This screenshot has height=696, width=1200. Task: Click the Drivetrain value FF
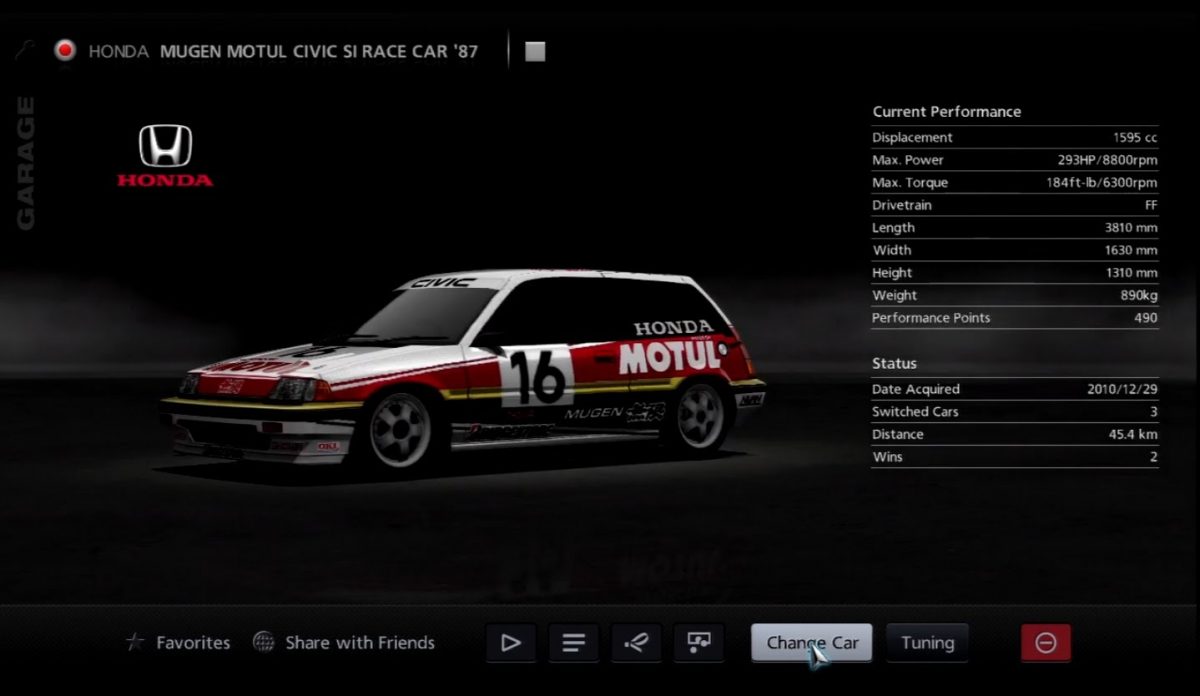[x=1149, y=205]
